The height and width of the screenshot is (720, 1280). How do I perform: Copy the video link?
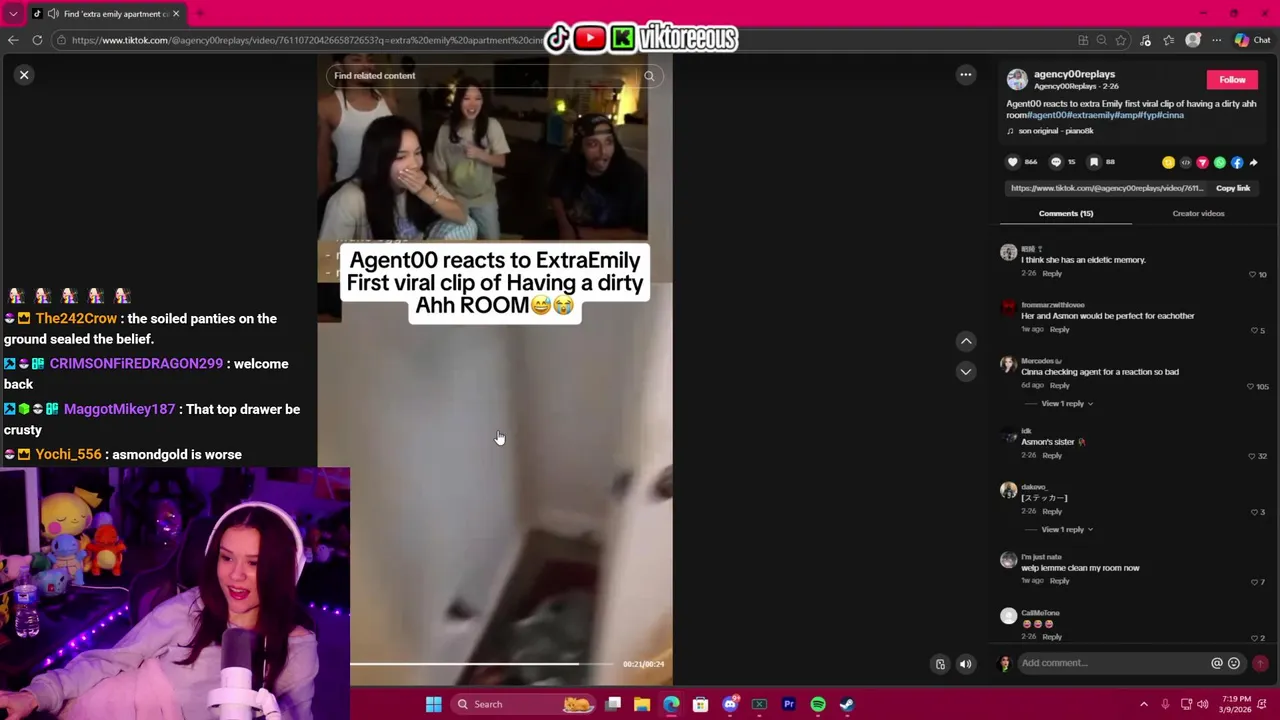click(1233, 188)
